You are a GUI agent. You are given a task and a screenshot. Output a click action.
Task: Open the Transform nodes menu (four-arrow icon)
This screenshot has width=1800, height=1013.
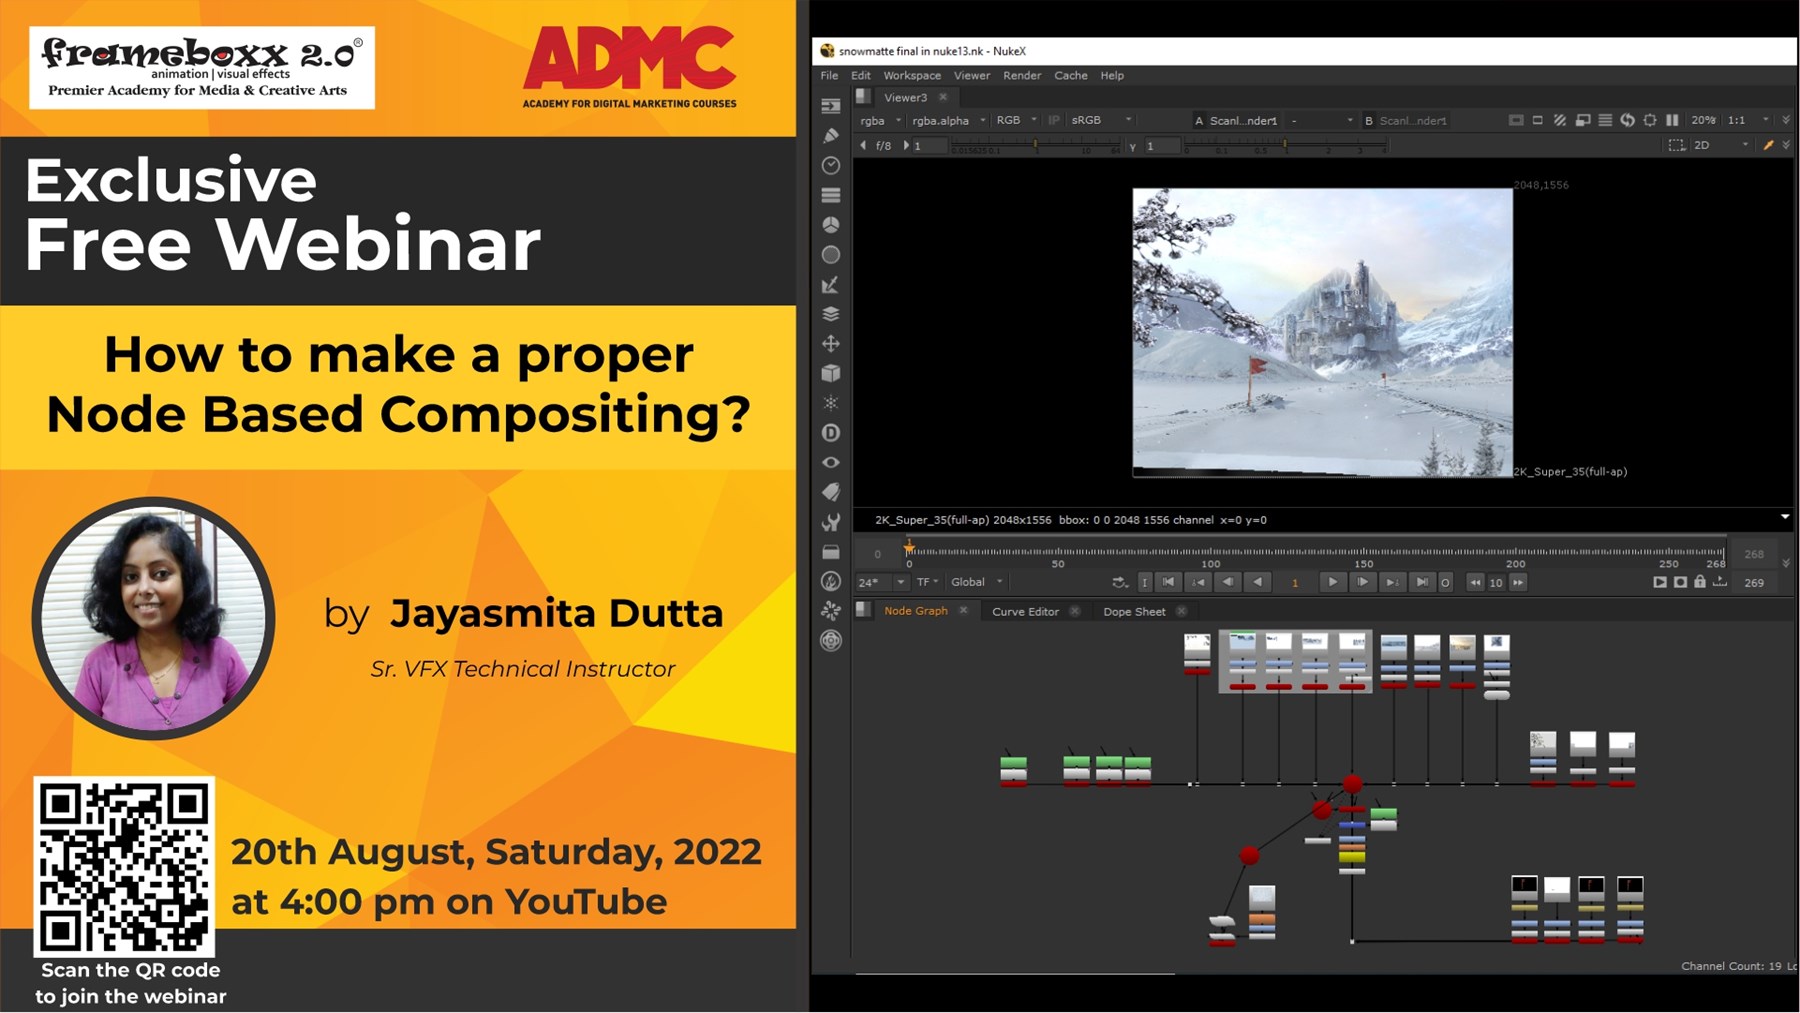pos(830,344)
